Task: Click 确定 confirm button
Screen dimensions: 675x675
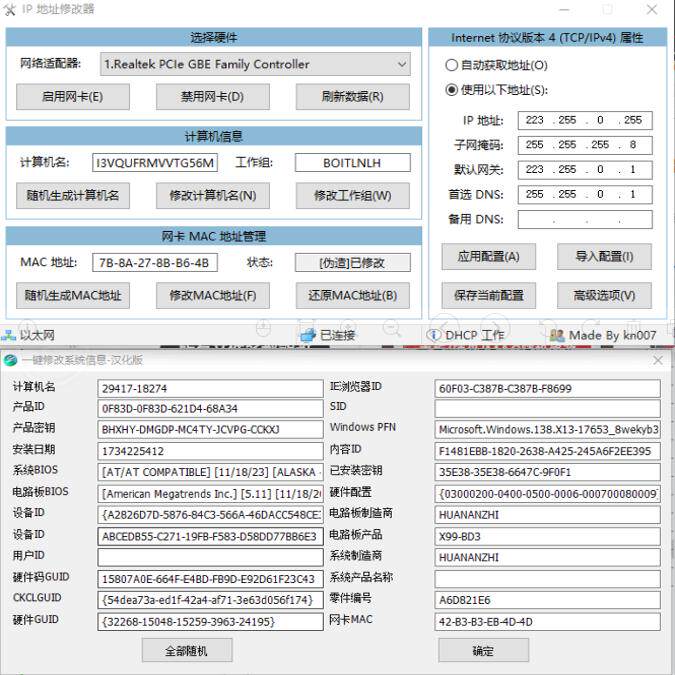Action: point(483,650)
